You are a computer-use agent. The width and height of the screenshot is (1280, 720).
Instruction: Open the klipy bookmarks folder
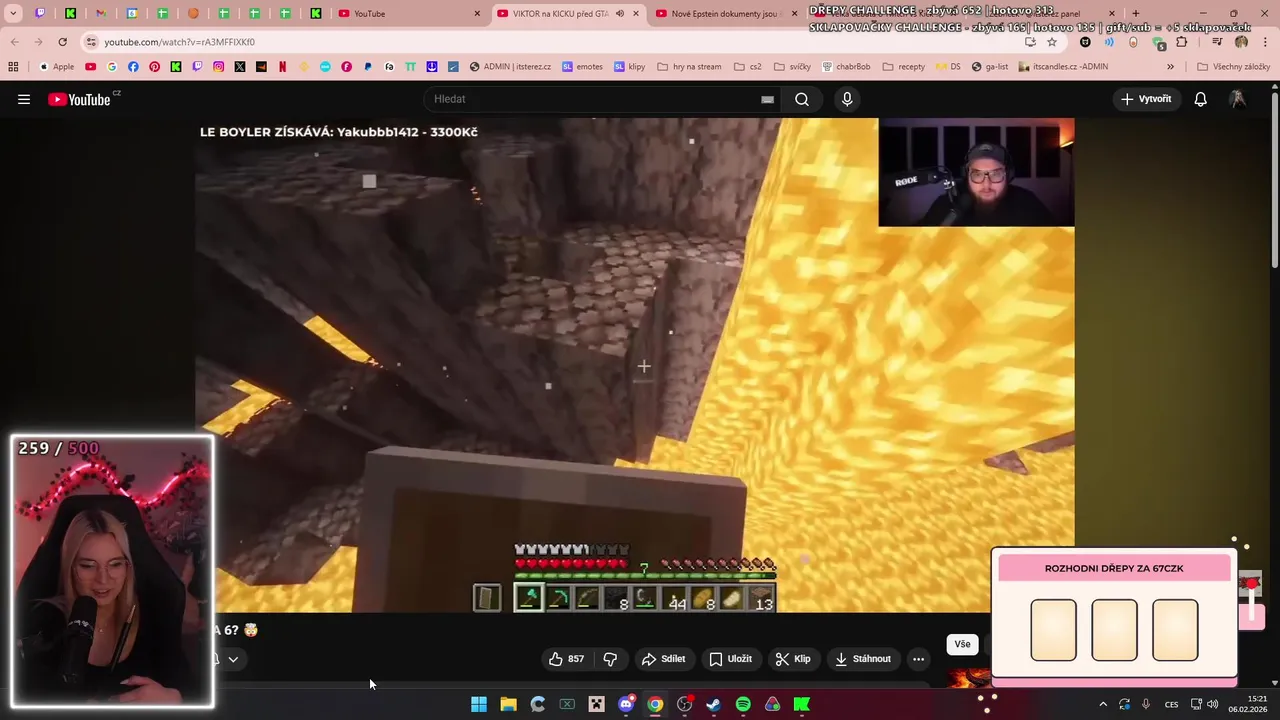point(630,67)
